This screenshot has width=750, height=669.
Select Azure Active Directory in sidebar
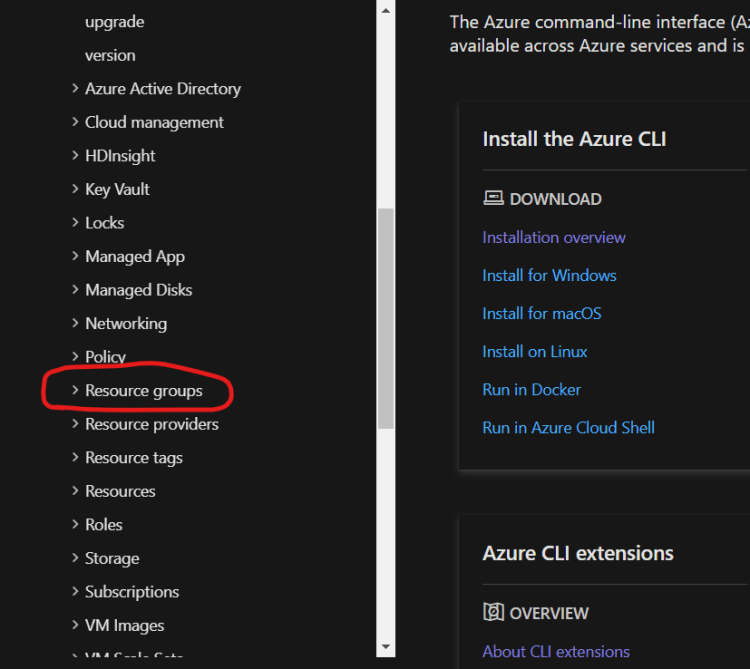click(x=163, y=89)
